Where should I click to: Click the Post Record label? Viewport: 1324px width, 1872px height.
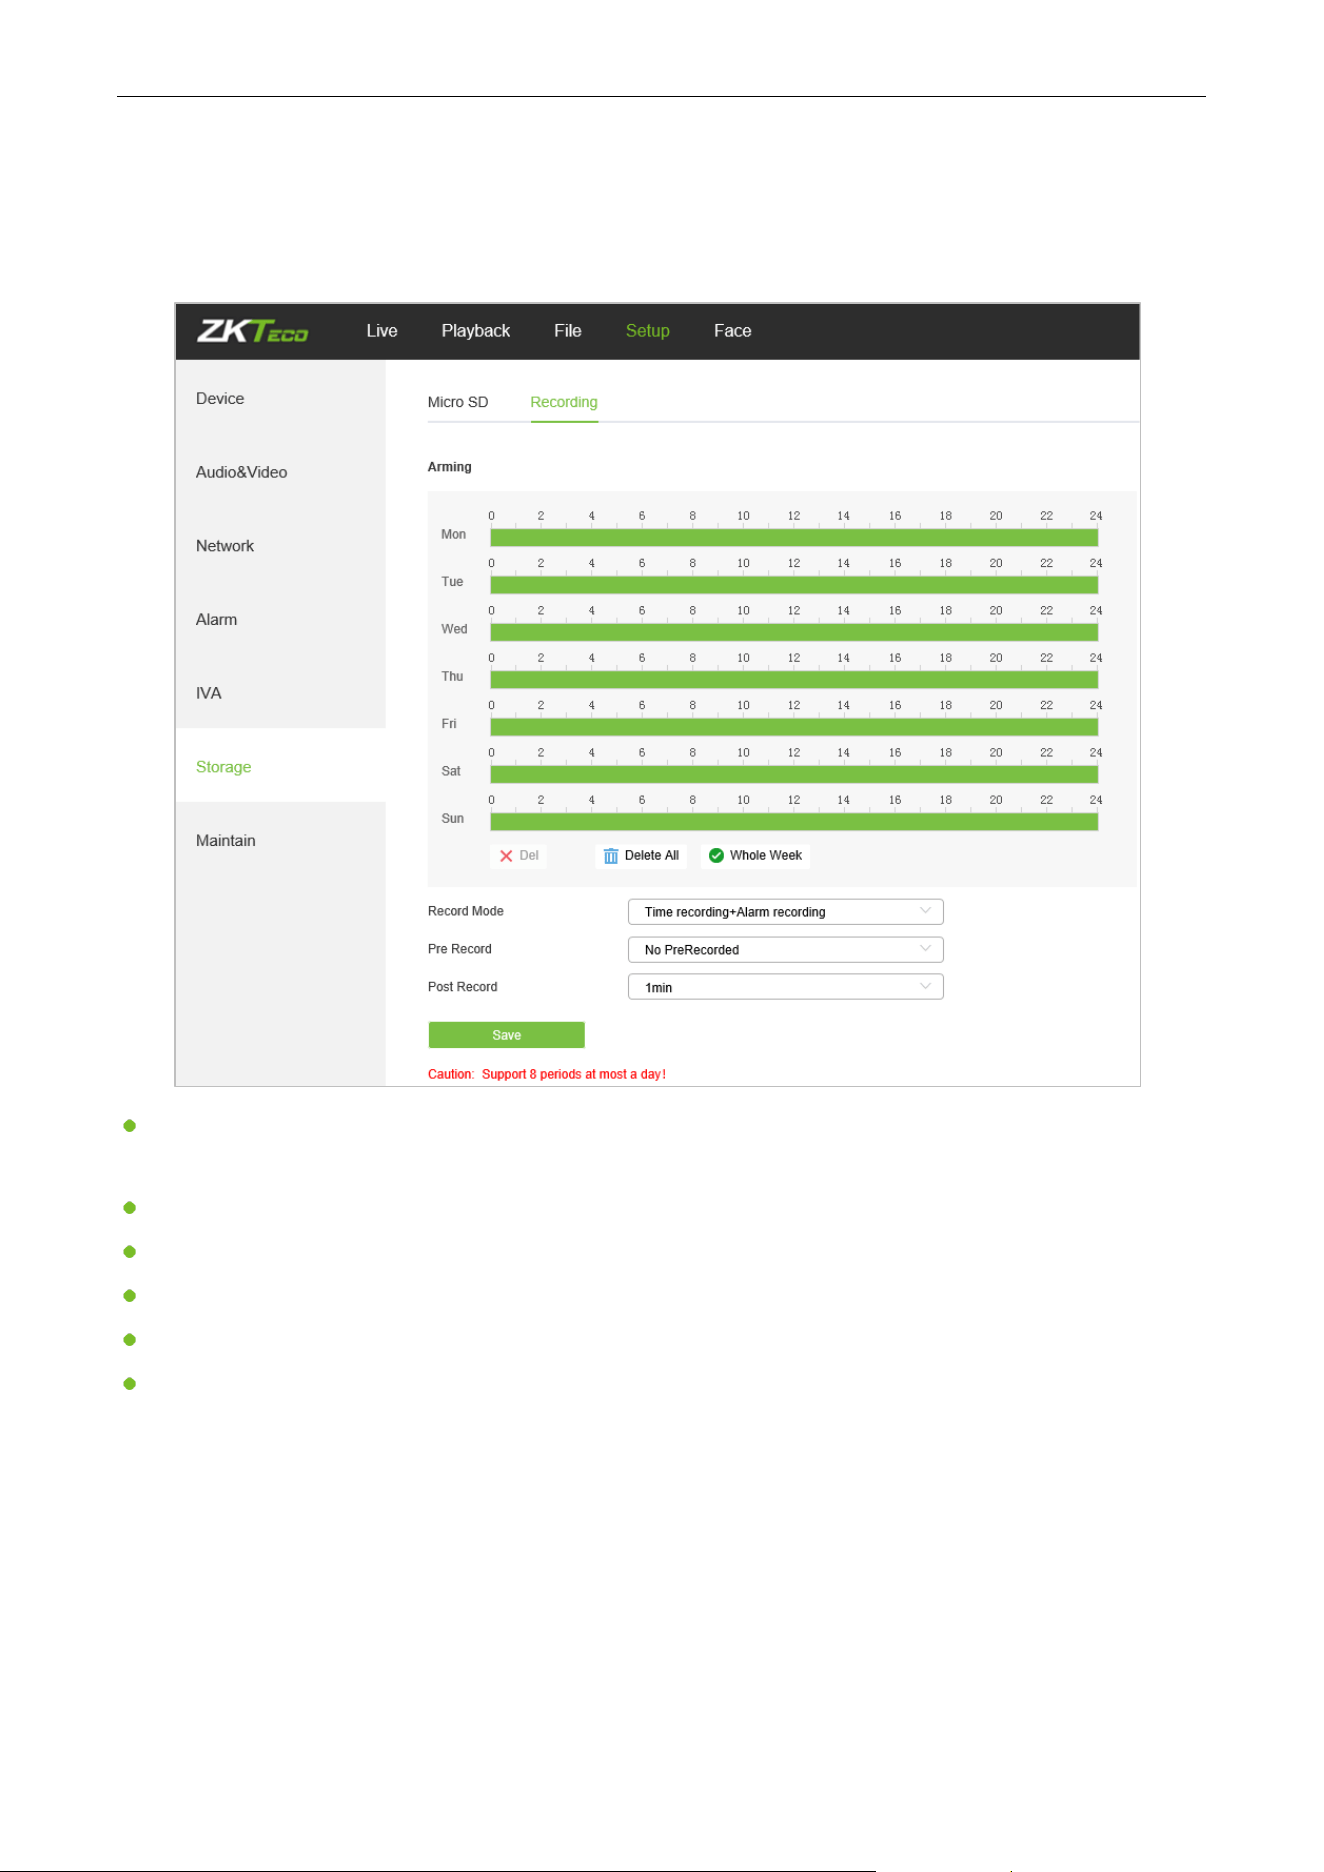tap(463, 987)
